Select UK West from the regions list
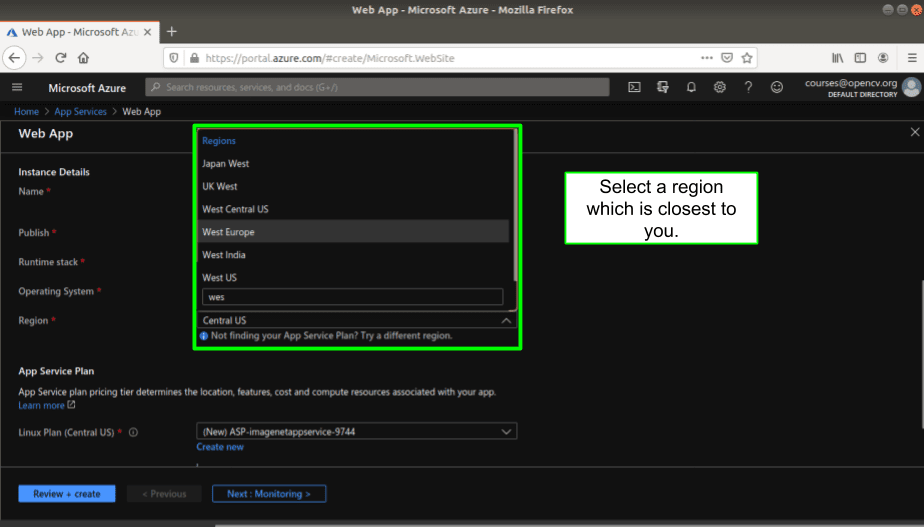The height and width of the screenshot is (527, 924). pos(354,186)
